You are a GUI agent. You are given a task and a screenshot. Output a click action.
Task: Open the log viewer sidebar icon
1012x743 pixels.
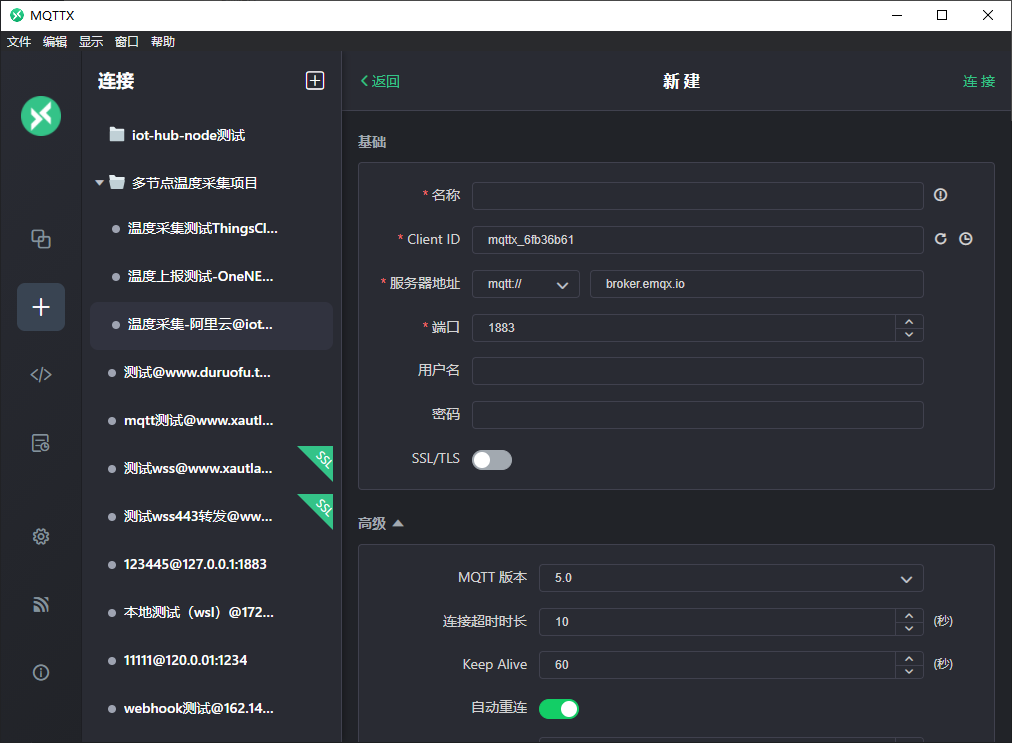(41, 443)
